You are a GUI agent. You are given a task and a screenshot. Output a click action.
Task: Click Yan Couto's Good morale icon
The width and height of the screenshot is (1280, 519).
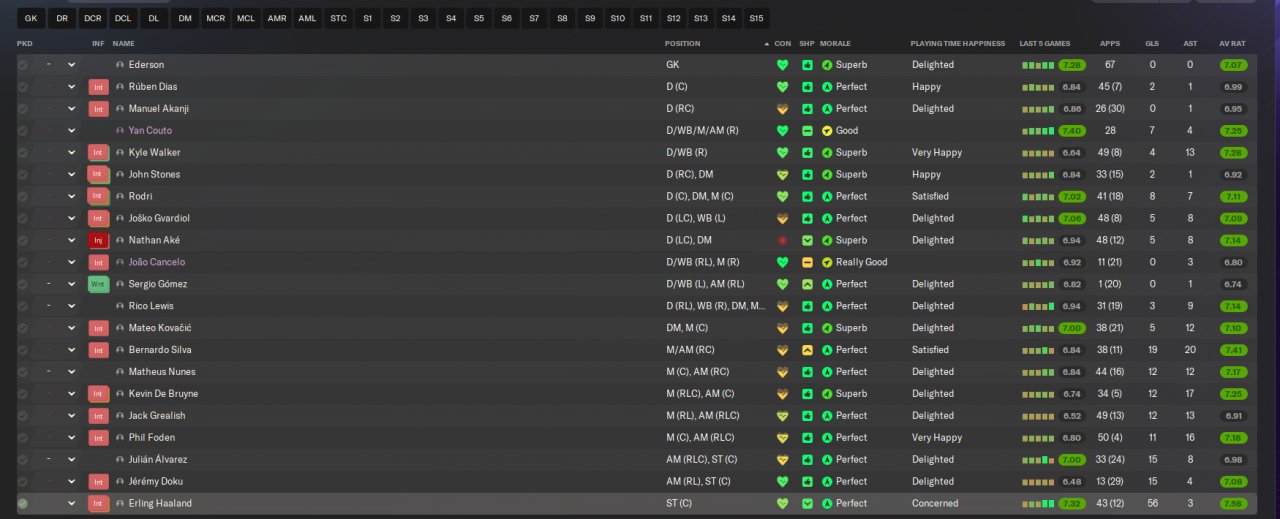click(827, 131)
